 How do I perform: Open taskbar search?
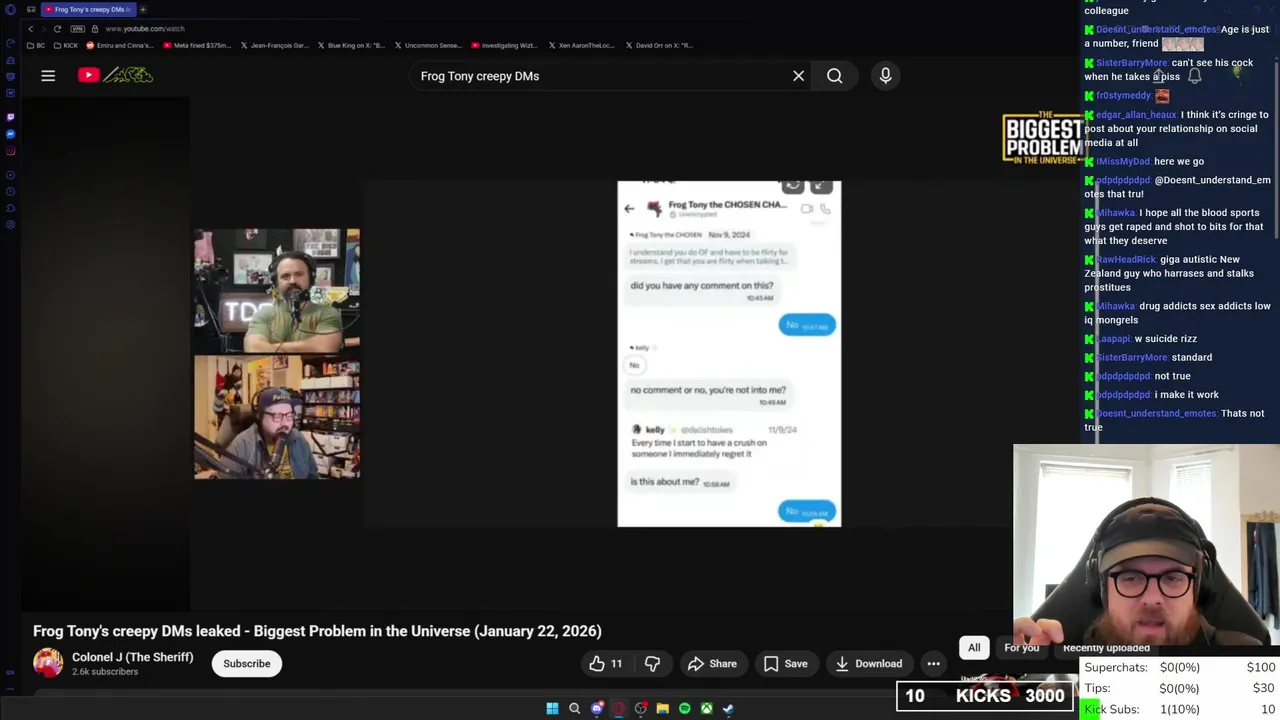pos(574,708)
